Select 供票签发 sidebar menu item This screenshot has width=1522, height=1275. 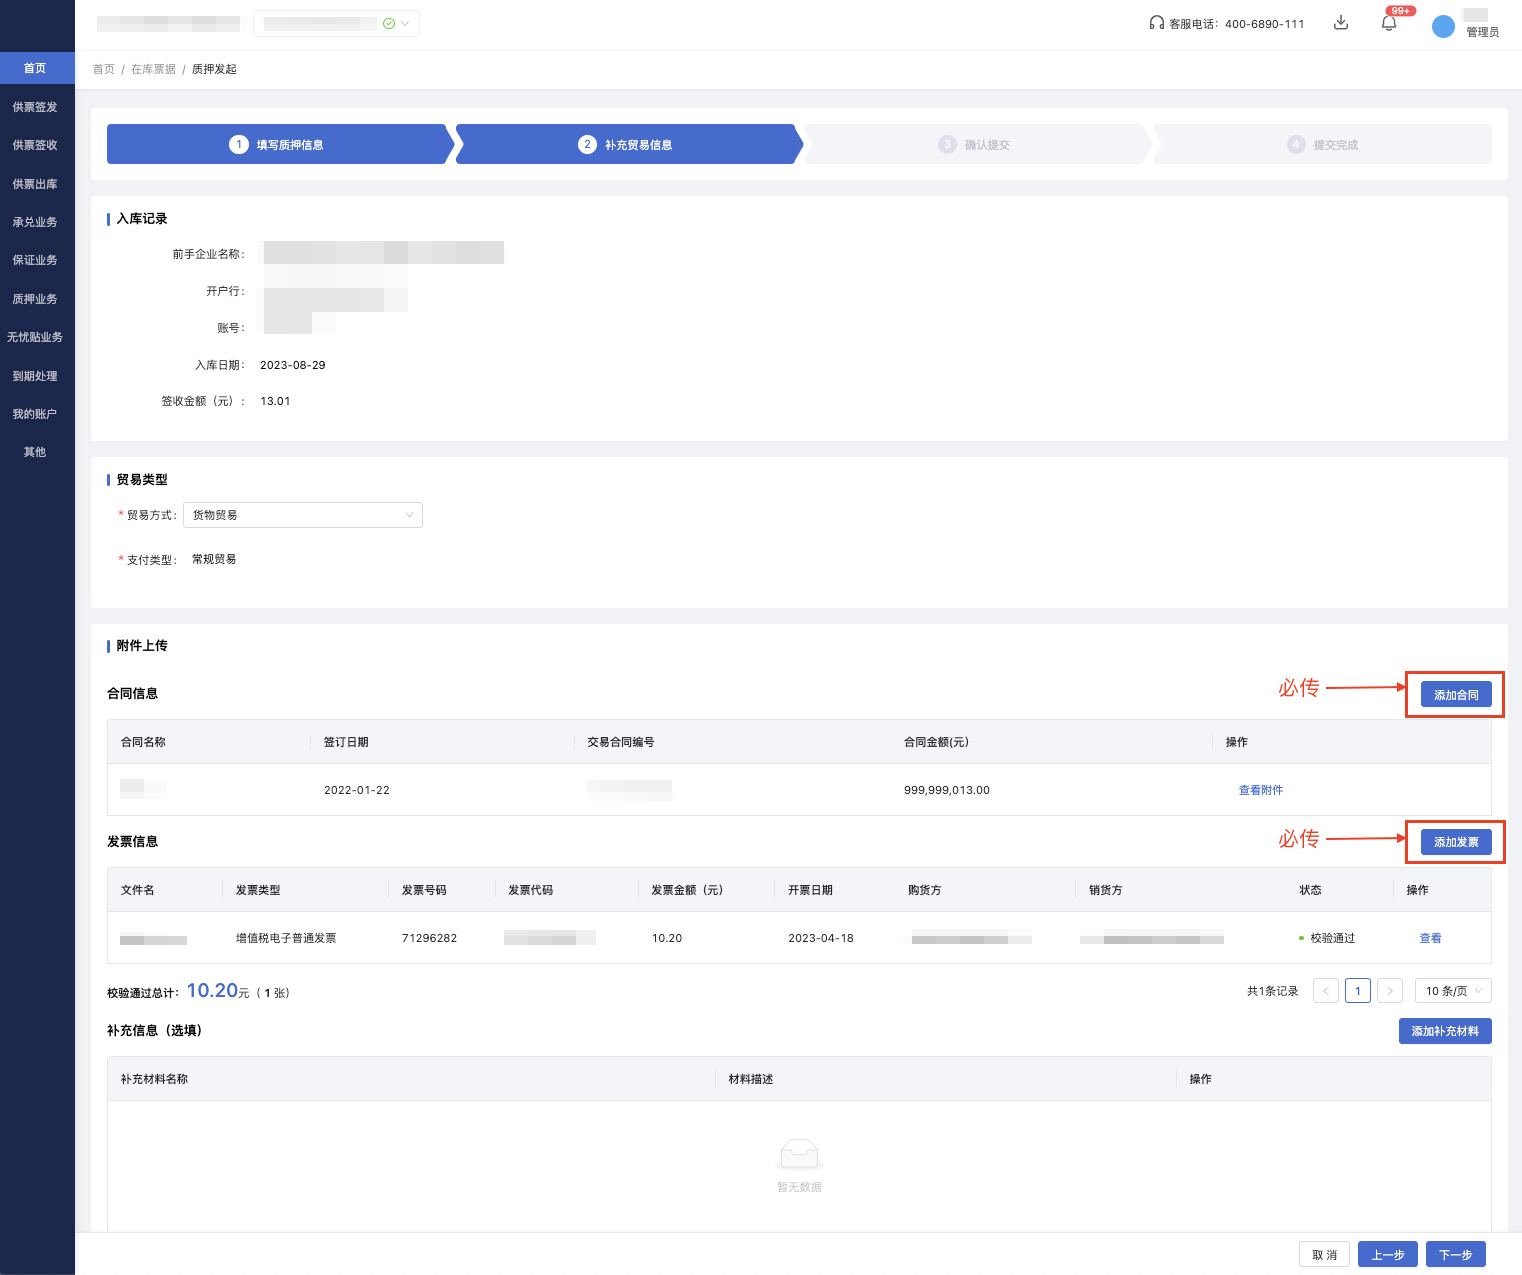(35, 107)
